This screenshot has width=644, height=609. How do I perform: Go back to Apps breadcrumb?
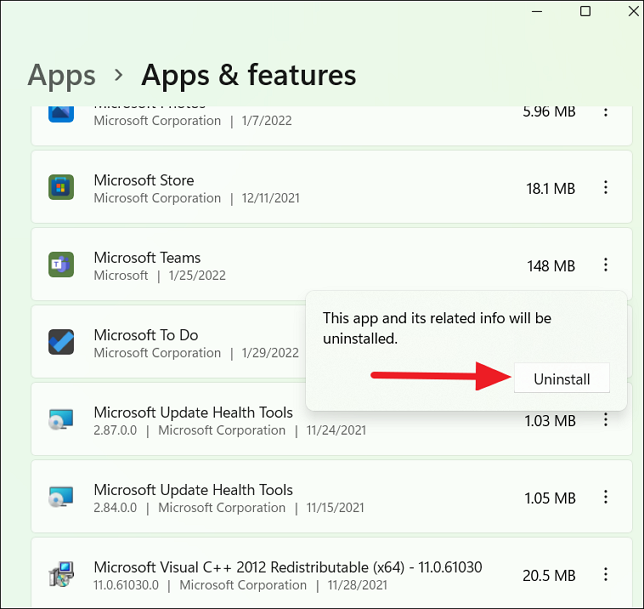coord(62,76)
